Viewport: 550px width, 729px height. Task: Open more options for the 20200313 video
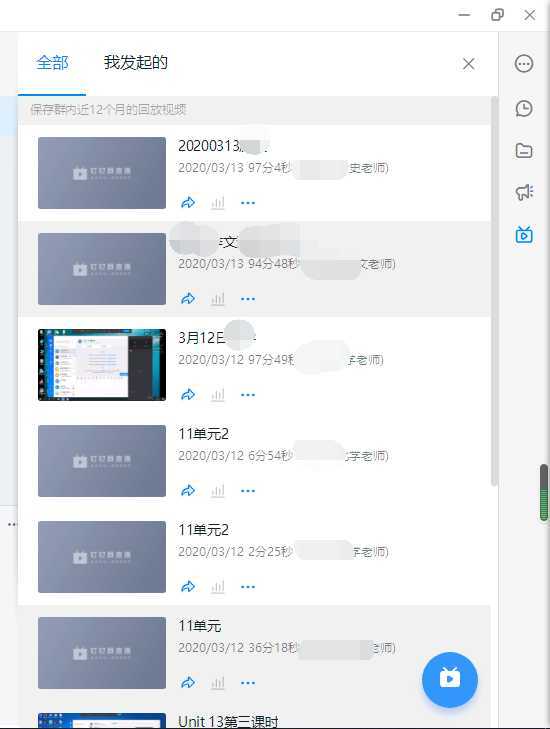coord(248,203)
